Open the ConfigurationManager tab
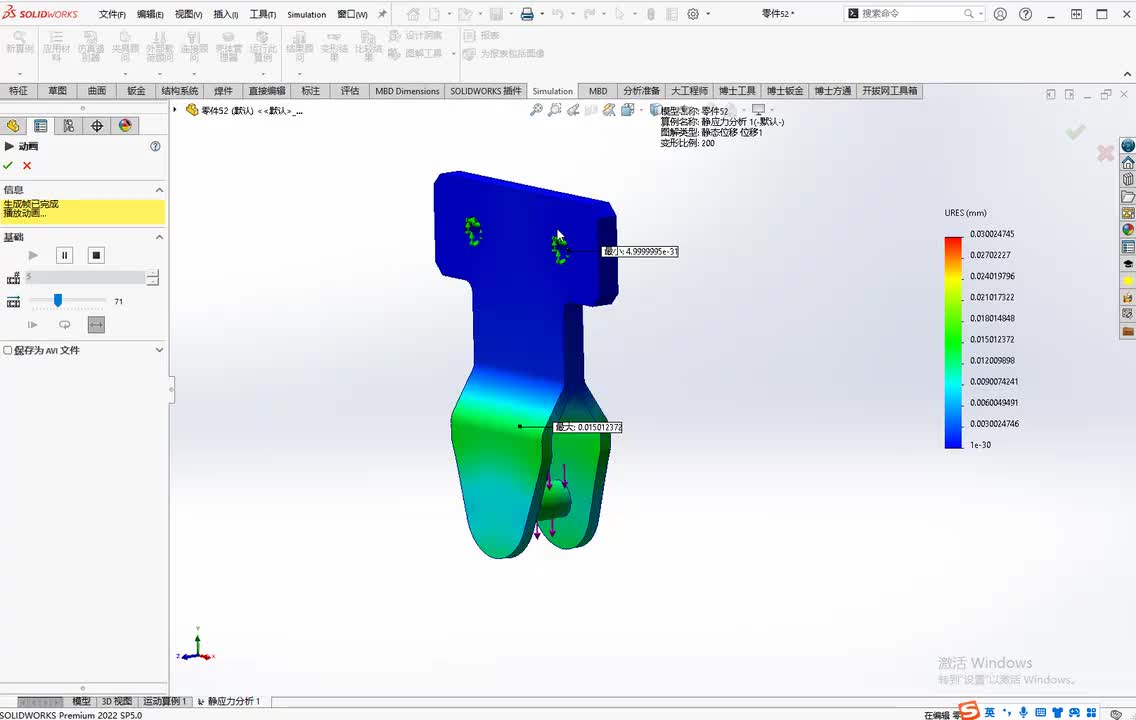Viewport: 1136px width, 720px height. pyautogui.click(x=68, y=126)
